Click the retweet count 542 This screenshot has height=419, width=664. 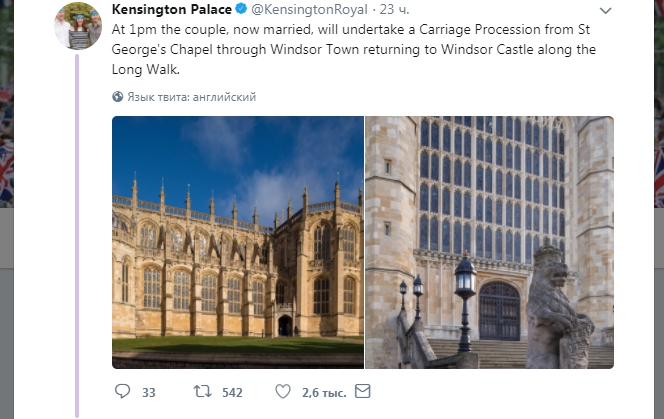232,393
